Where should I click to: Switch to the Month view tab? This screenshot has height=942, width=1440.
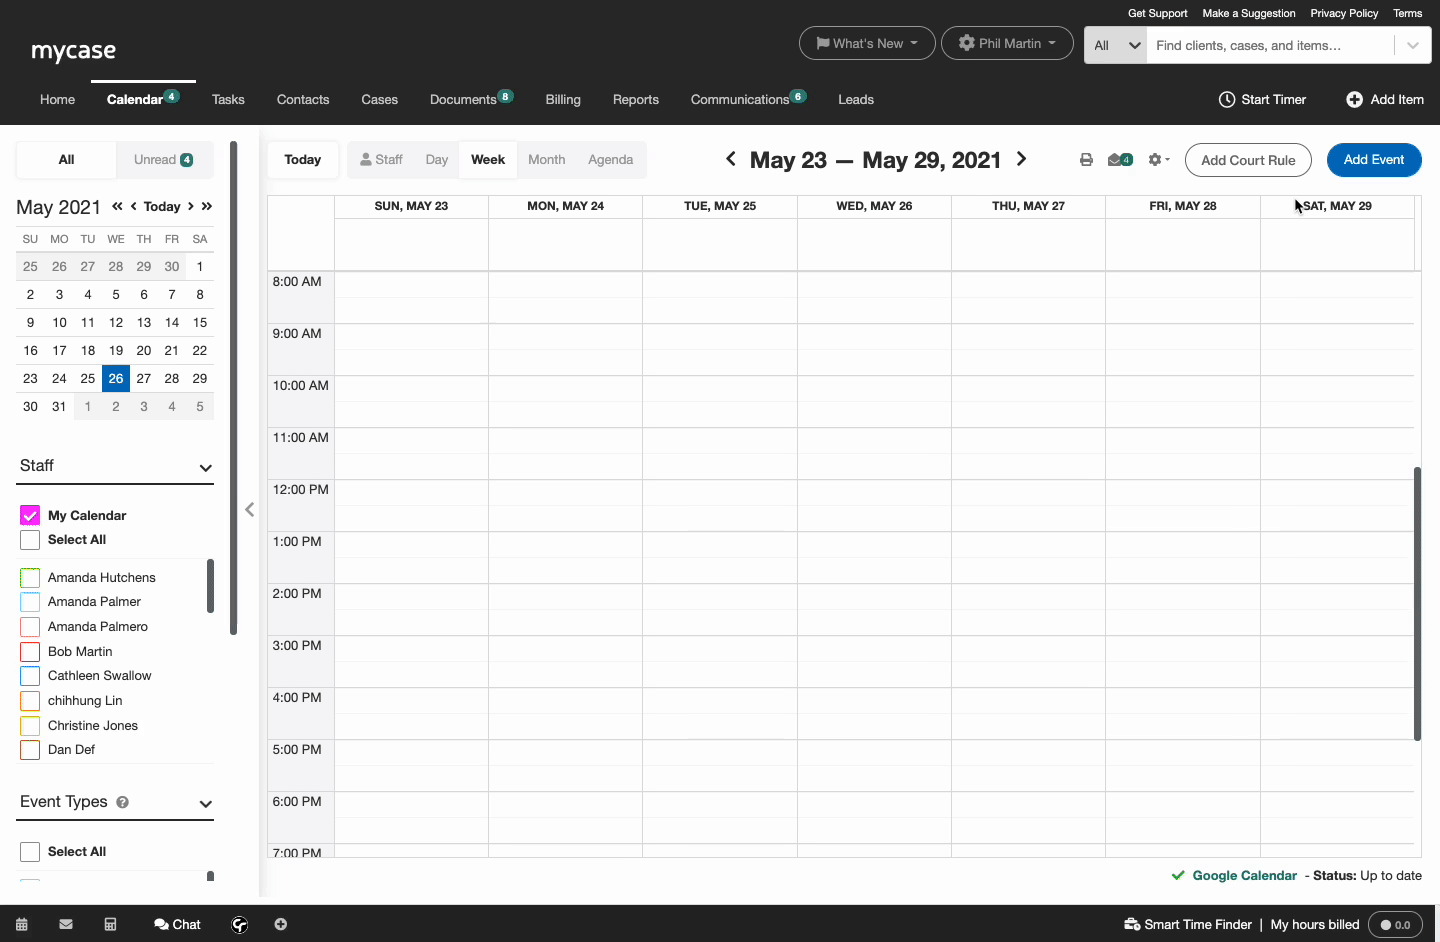[x=546, y=160]
